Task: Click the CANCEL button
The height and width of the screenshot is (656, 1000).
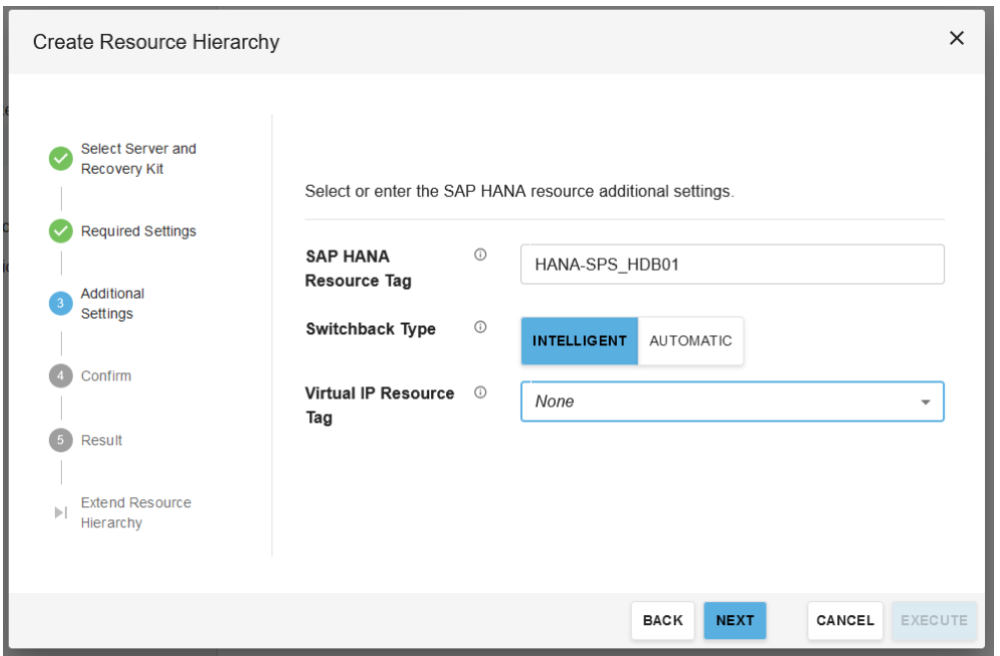Action: tap(845, 620)
